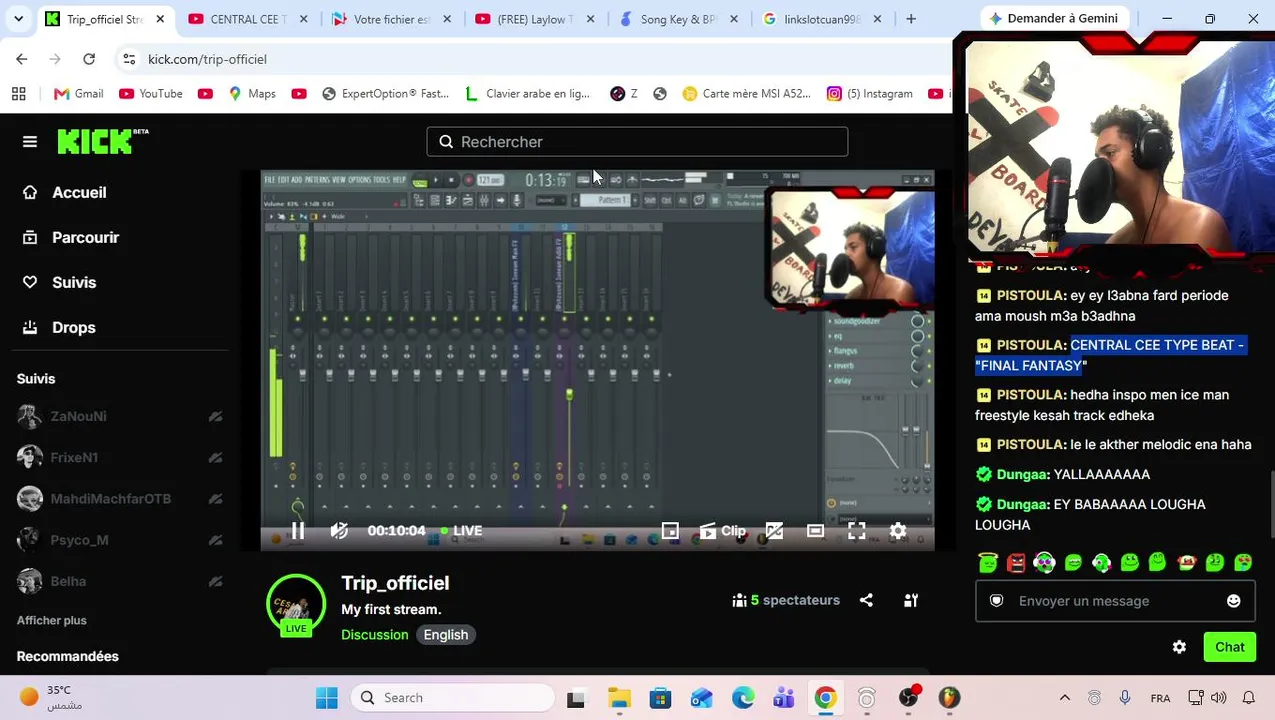
Task: Click the English language tag
Action: click(x=446, y=635)
